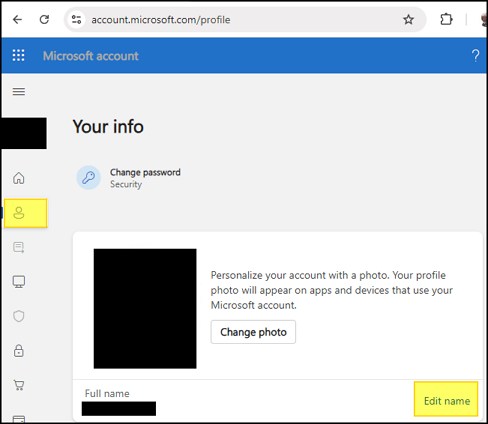Open the Order history cart sidebar icon
Image resolution: width=488 pixels, height=424 pixels.
(19, 385)
